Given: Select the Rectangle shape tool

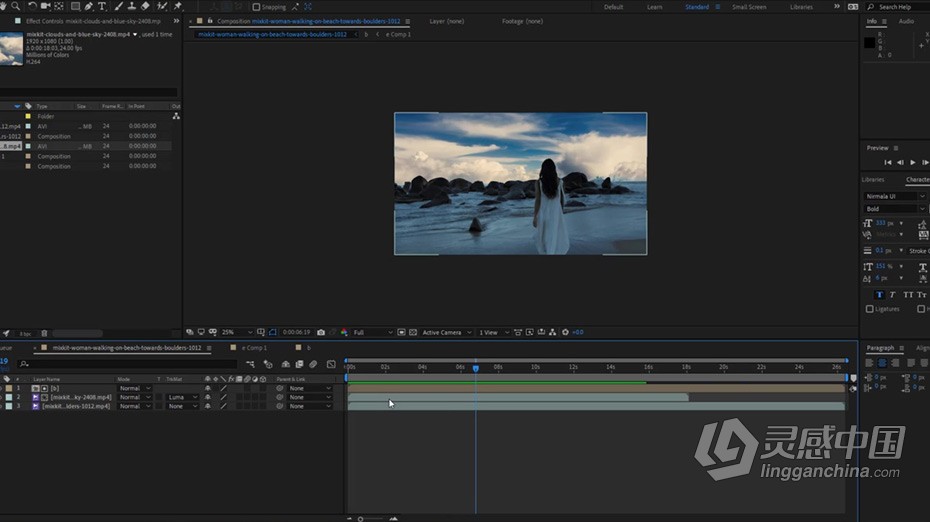Looking at the screenshot, I should click(x=75, y=6).
